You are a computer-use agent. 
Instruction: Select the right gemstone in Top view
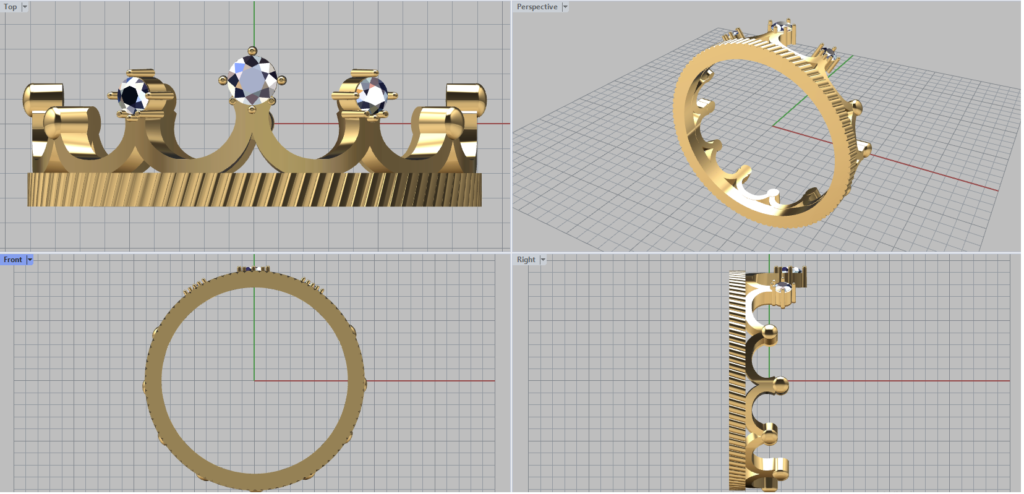coord(372,94)
